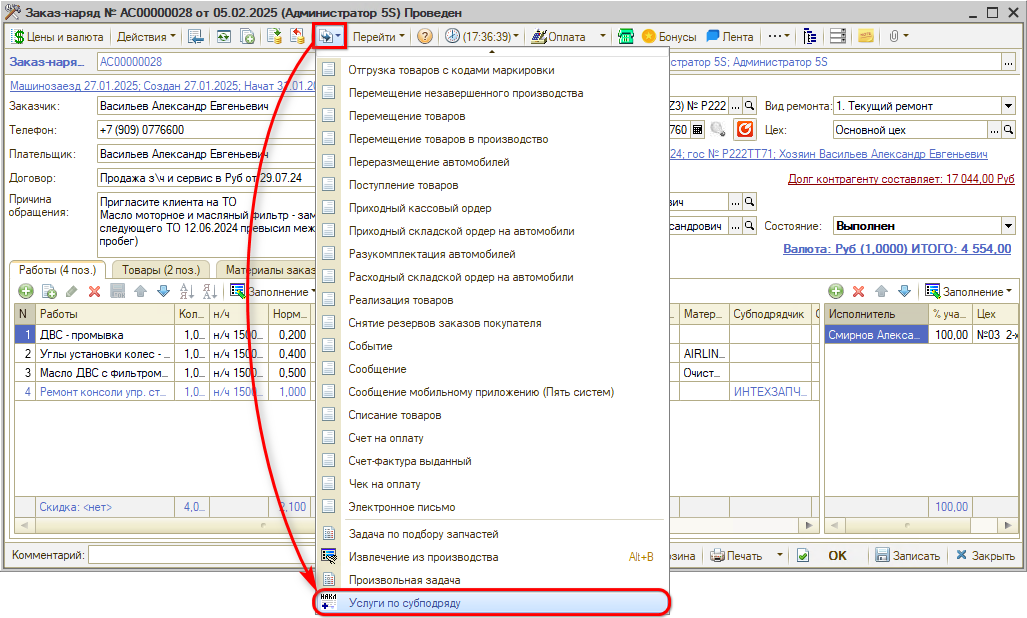Click the Записать save button
The image size is (1027, 618).
click(907, 556)
